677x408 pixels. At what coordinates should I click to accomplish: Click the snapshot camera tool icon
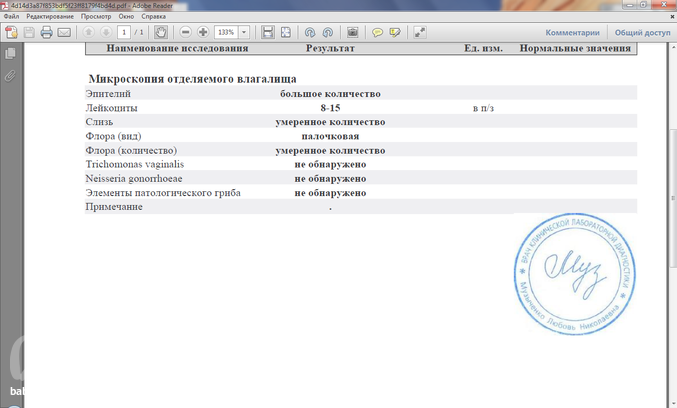coord(353,32)
